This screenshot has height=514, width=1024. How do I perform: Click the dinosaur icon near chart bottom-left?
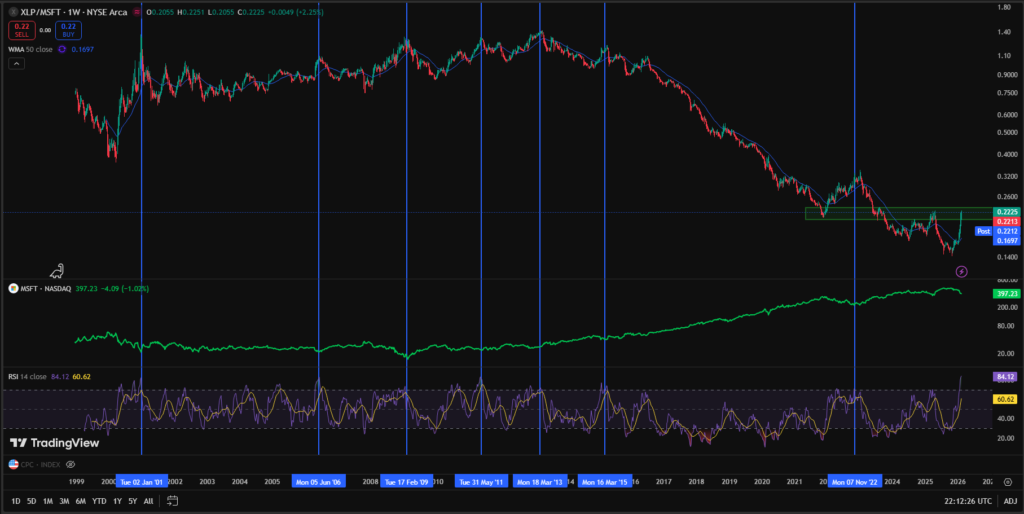click(59, 270)
